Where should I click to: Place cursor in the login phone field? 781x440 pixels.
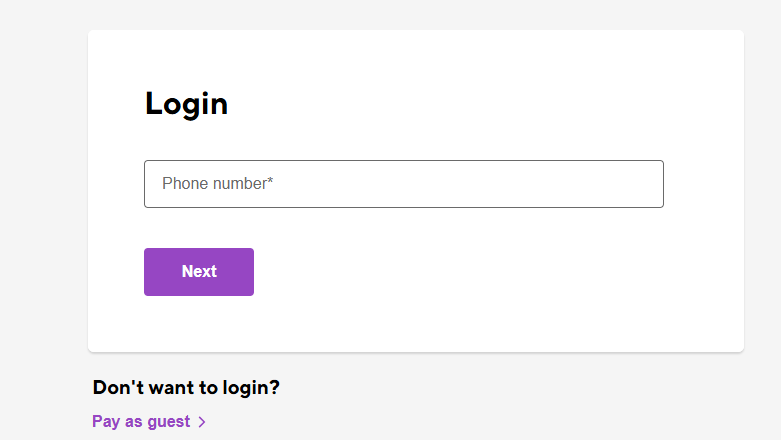pos(403,184)
